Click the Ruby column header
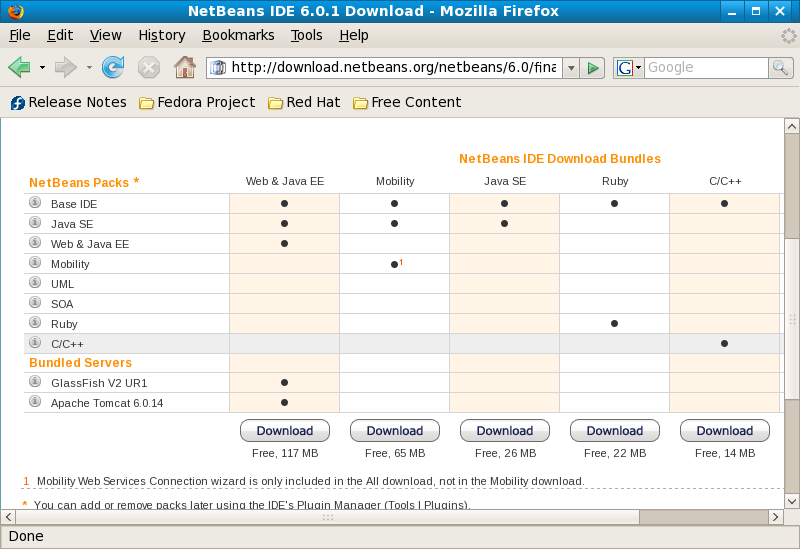 [615, 181]
